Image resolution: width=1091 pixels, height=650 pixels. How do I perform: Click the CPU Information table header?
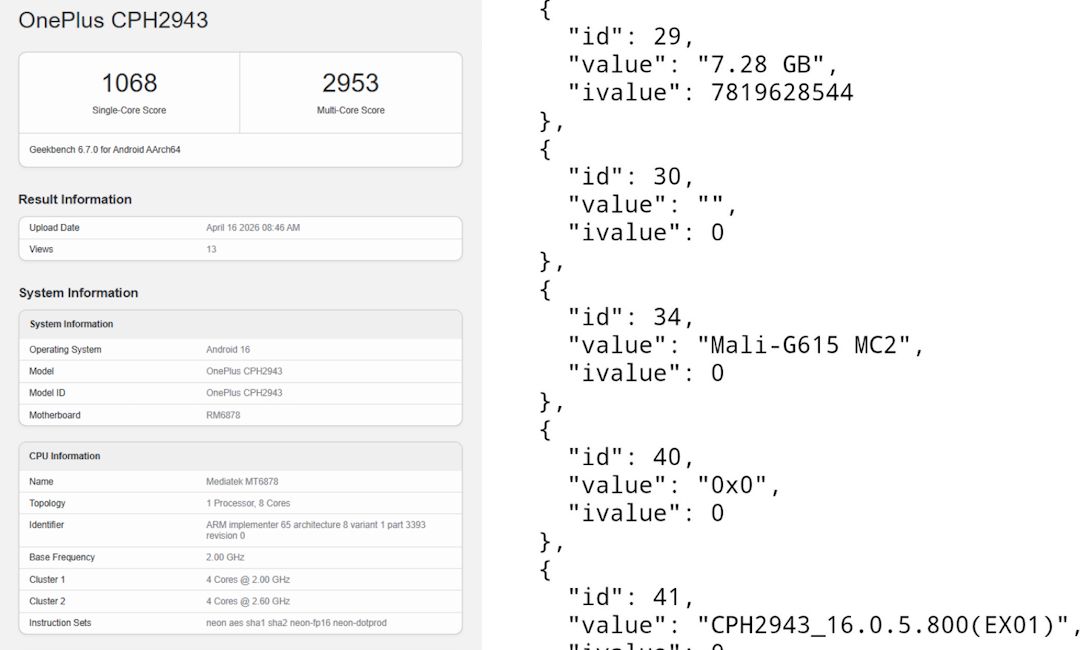click(x=65, y=456)
